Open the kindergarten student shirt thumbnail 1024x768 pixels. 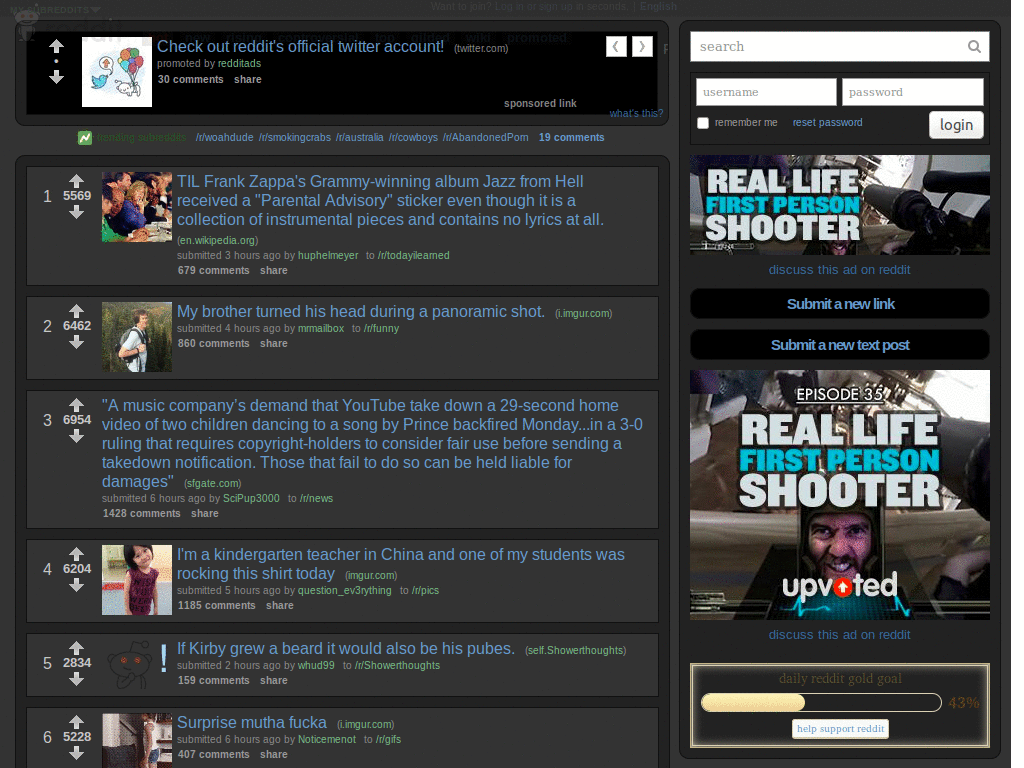pyautogui.click(x=136, y=580)
